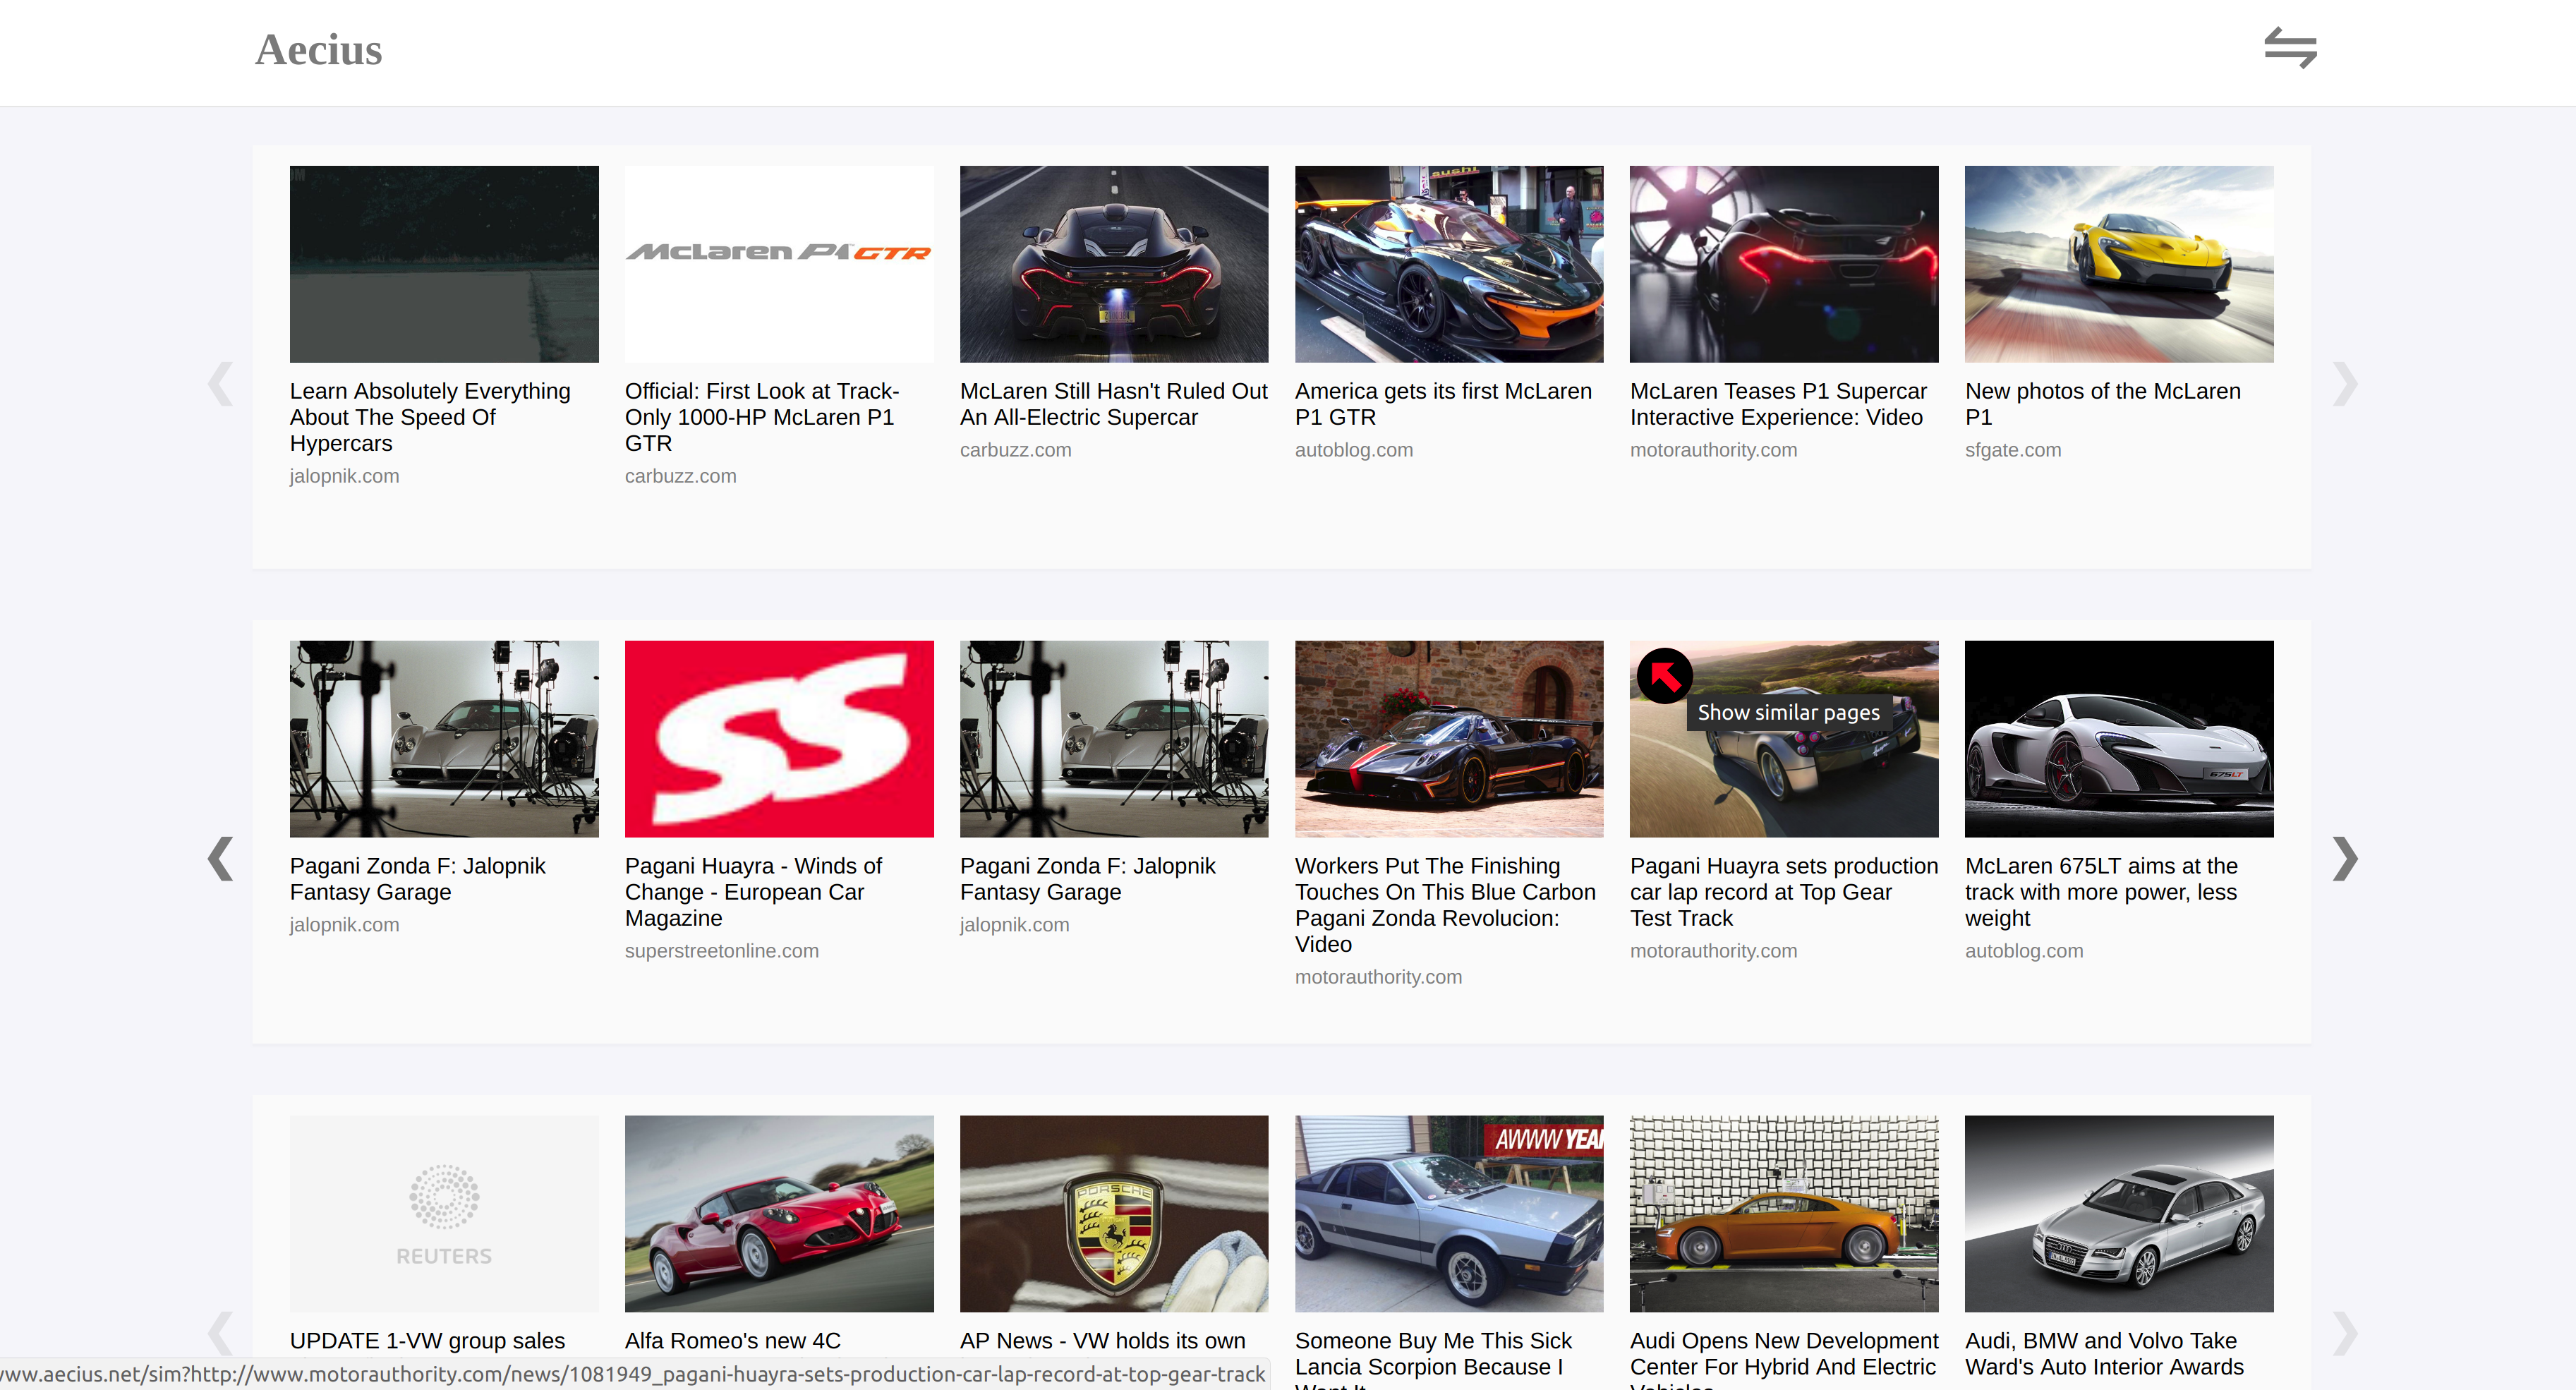Open the red SS logo thumbnail
Viewport: 2576px width, 1390px height.
778,738
